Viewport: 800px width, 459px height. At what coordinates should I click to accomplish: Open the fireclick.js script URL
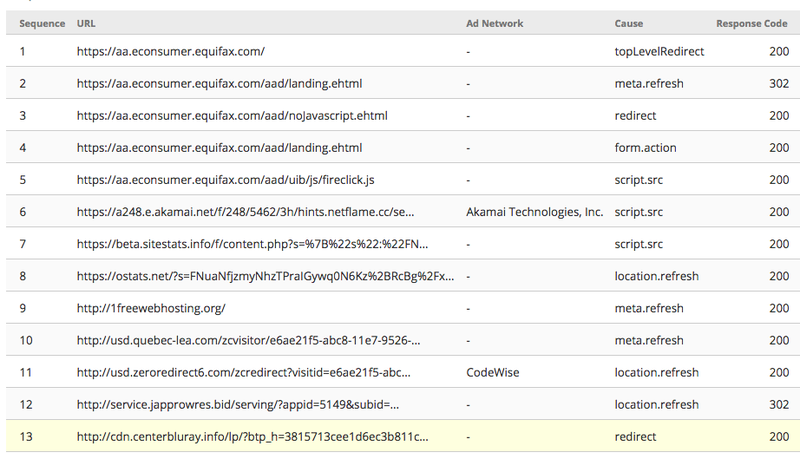tap(226, 180)
